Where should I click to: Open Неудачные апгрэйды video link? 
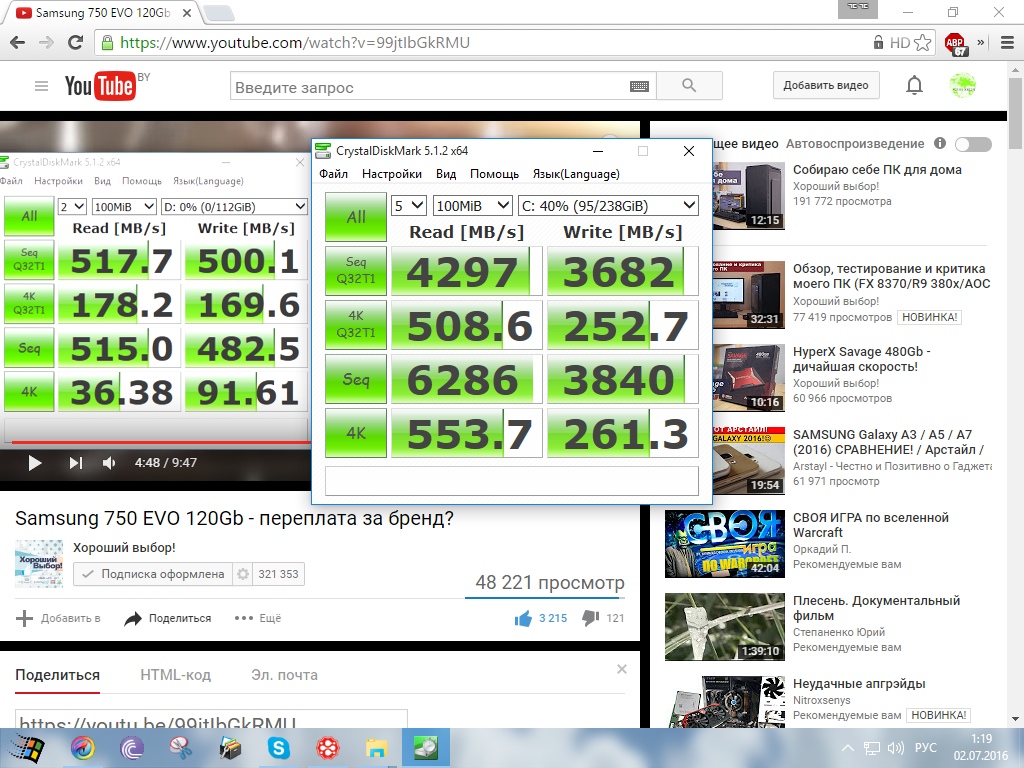[859, 684]
